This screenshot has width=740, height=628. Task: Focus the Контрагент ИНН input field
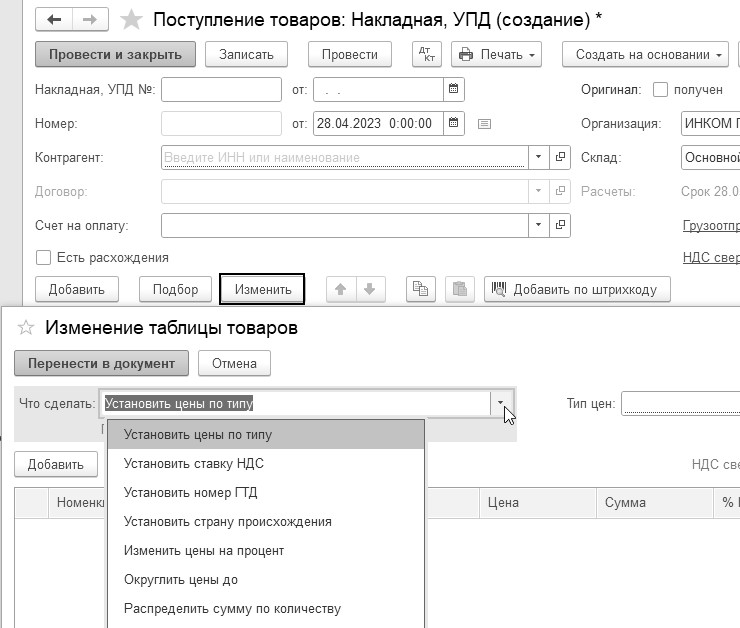pyautogui.click(x=345, y=157)
